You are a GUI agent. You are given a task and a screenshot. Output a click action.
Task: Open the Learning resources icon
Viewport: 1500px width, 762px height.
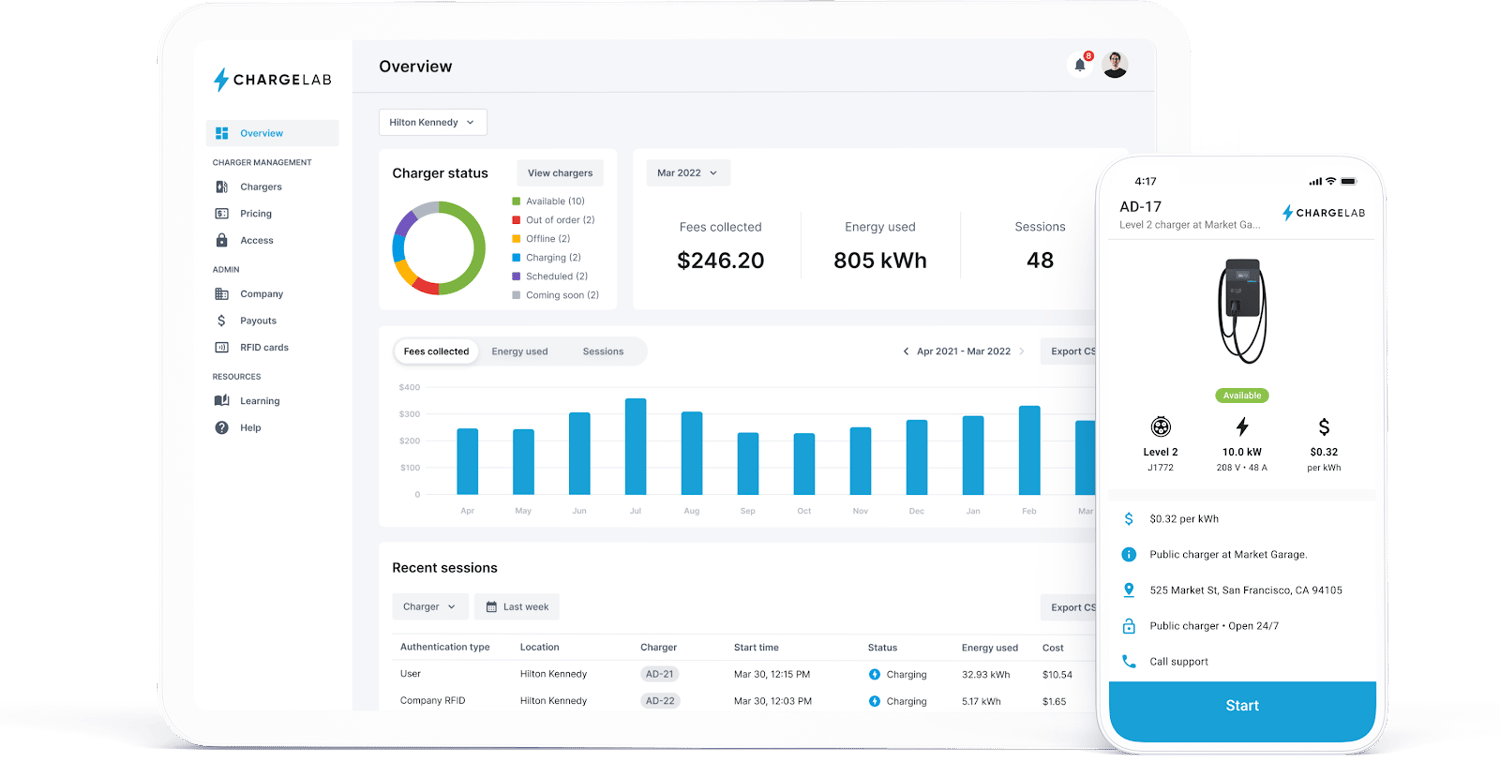tap(222, 400)
